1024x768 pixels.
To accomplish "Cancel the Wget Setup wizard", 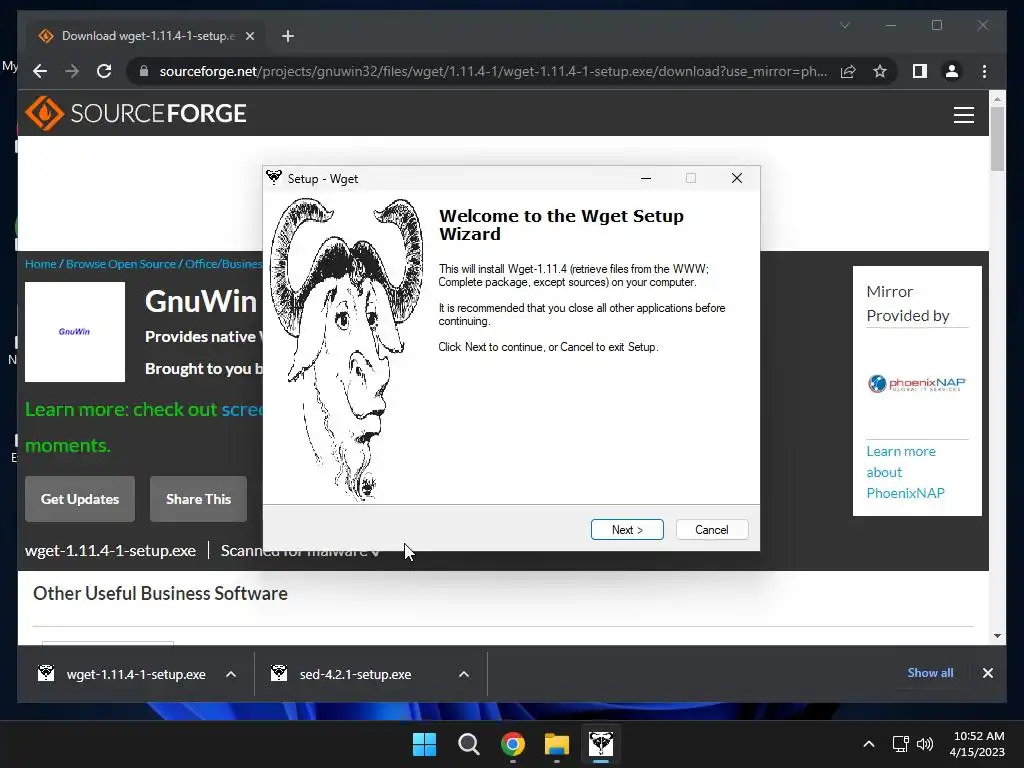I will (712, 530).
